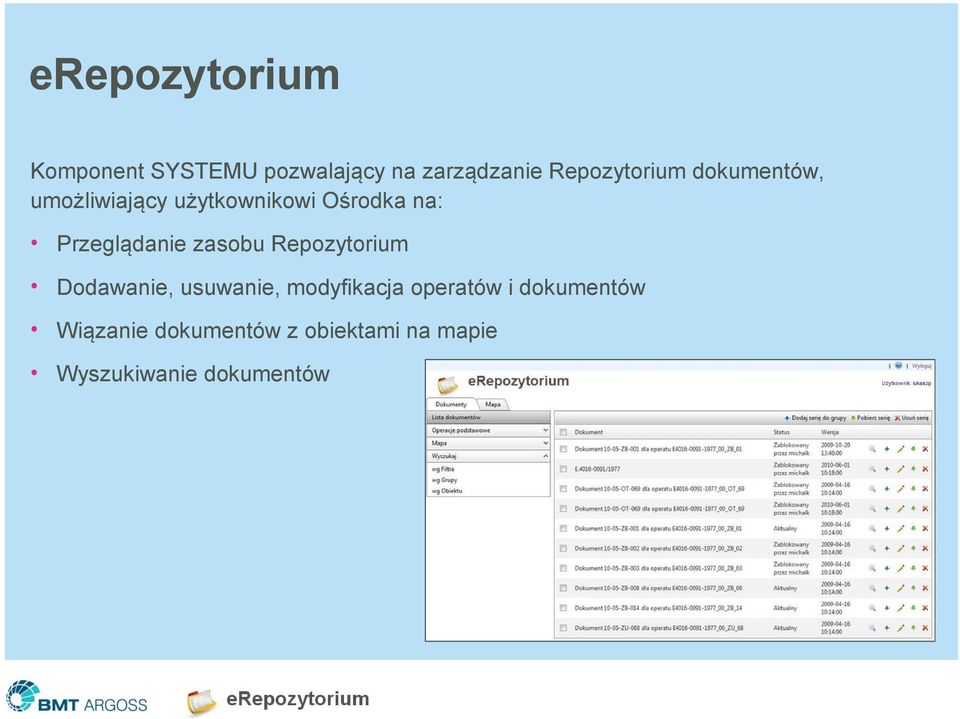
Task: Click green download arrow for document ZB_03
Action: click(x=913, y=568)
